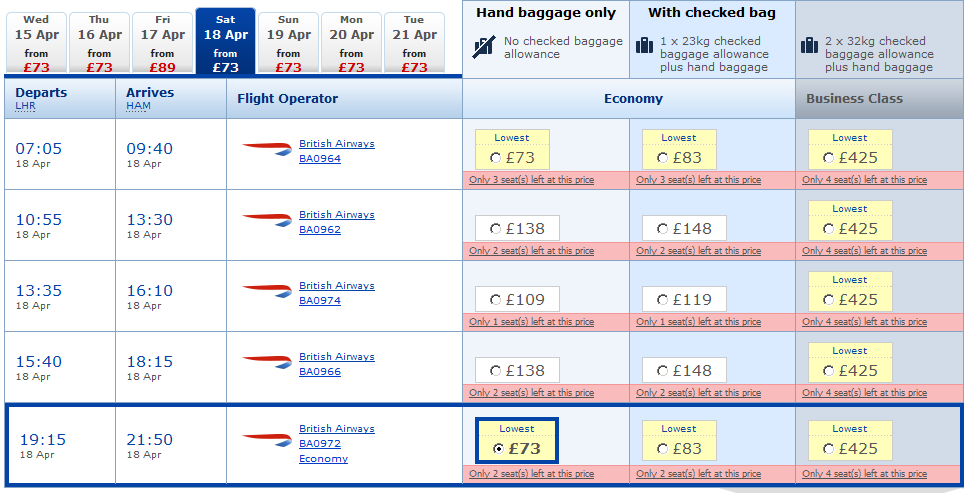Screen dimensions: 967x493
Task: Switch to the Fri 17 Apr date tab
Action: pyautogui.click(x=162, y=43)
